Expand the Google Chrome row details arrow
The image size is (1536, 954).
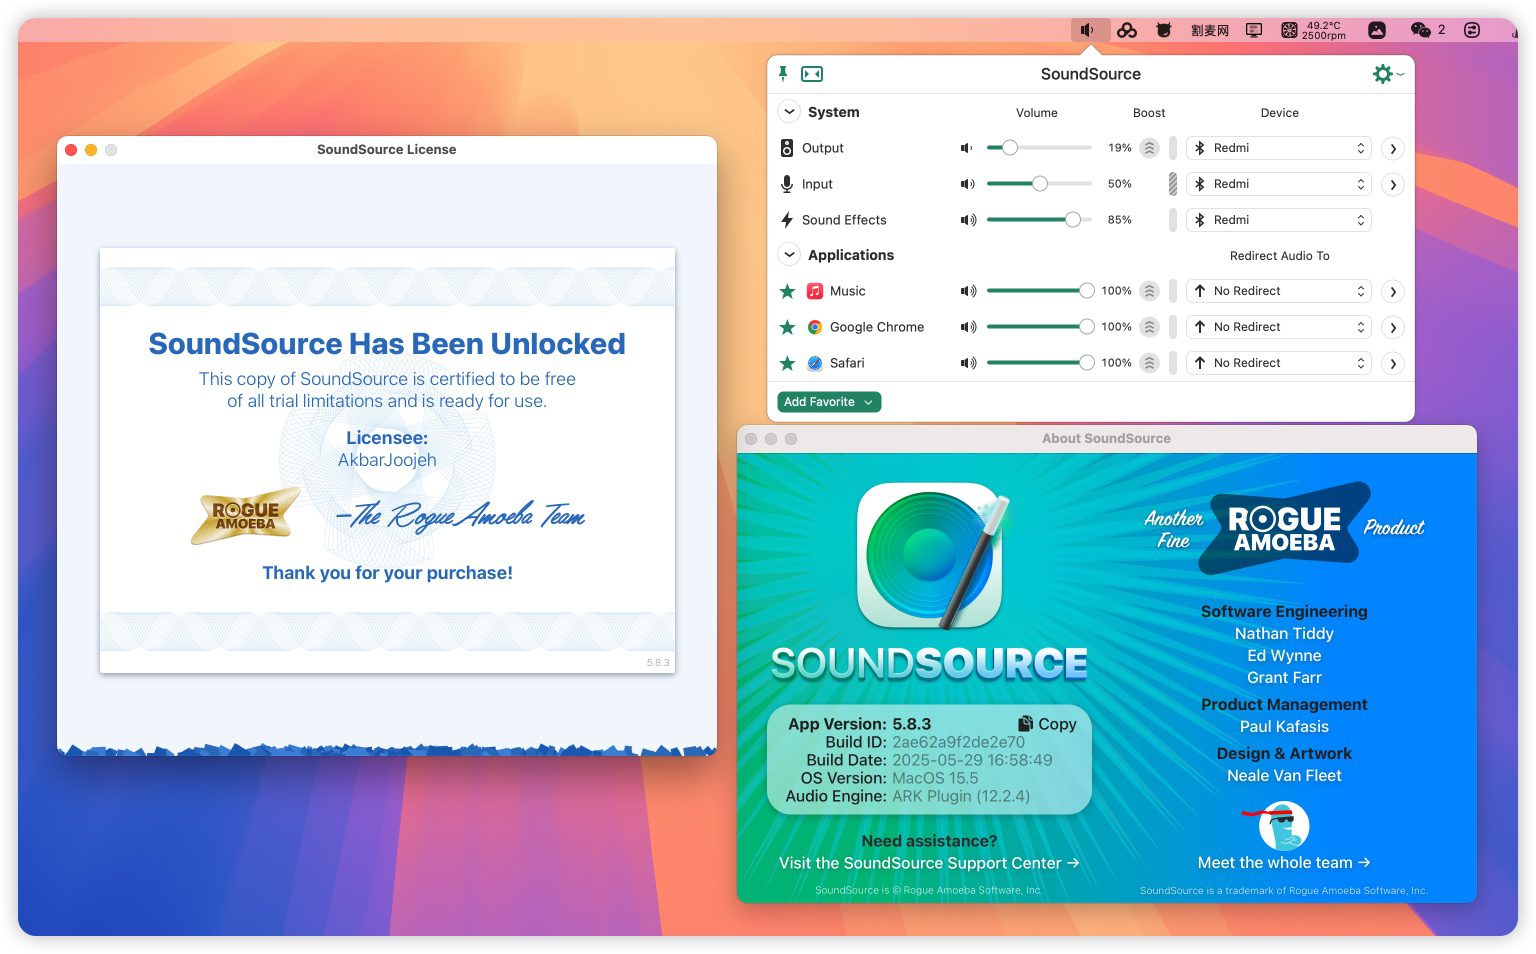1392,328
